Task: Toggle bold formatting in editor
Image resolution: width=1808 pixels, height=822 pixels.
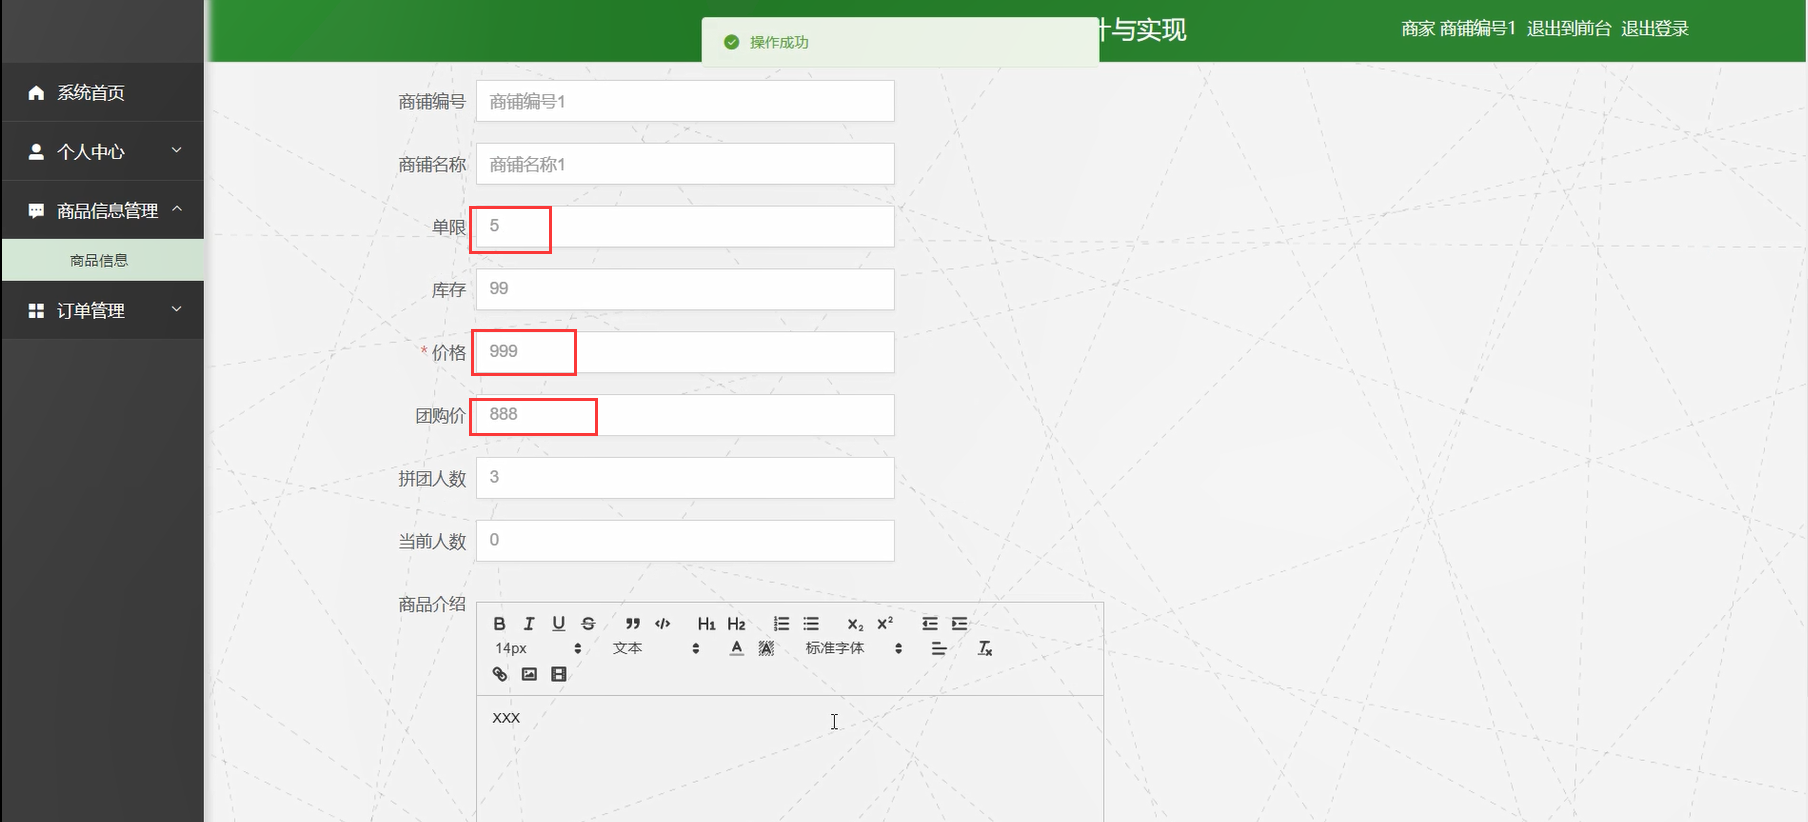Action: coord(499,623)
